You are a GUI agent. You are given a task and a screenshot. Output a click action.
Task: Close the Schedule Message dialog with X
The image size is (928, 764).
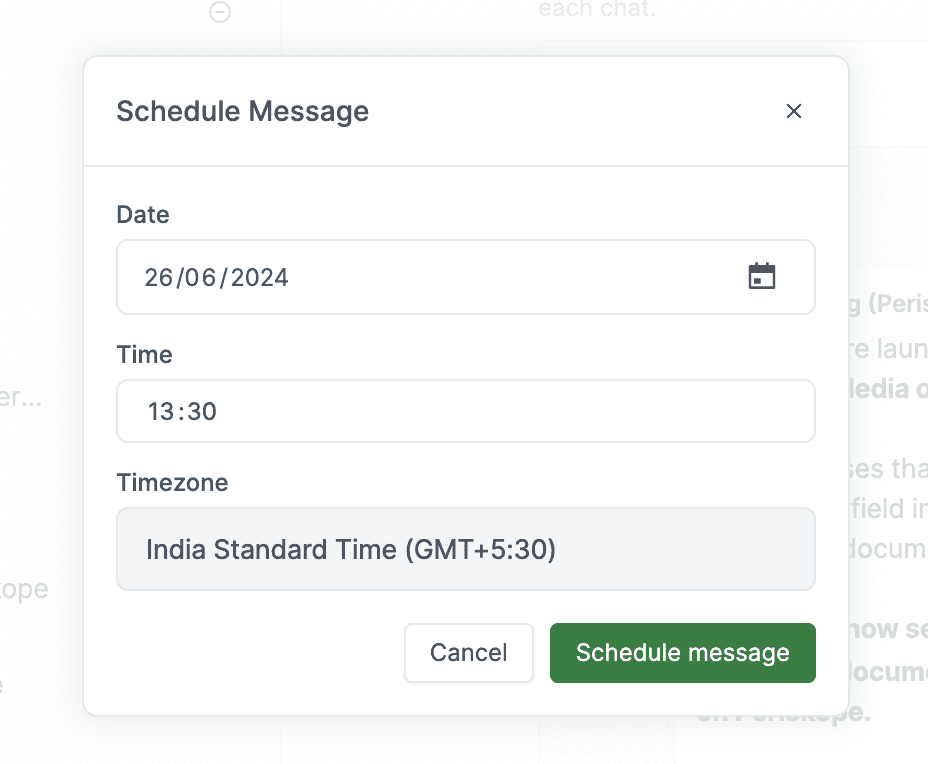click(x=794, y=111)
